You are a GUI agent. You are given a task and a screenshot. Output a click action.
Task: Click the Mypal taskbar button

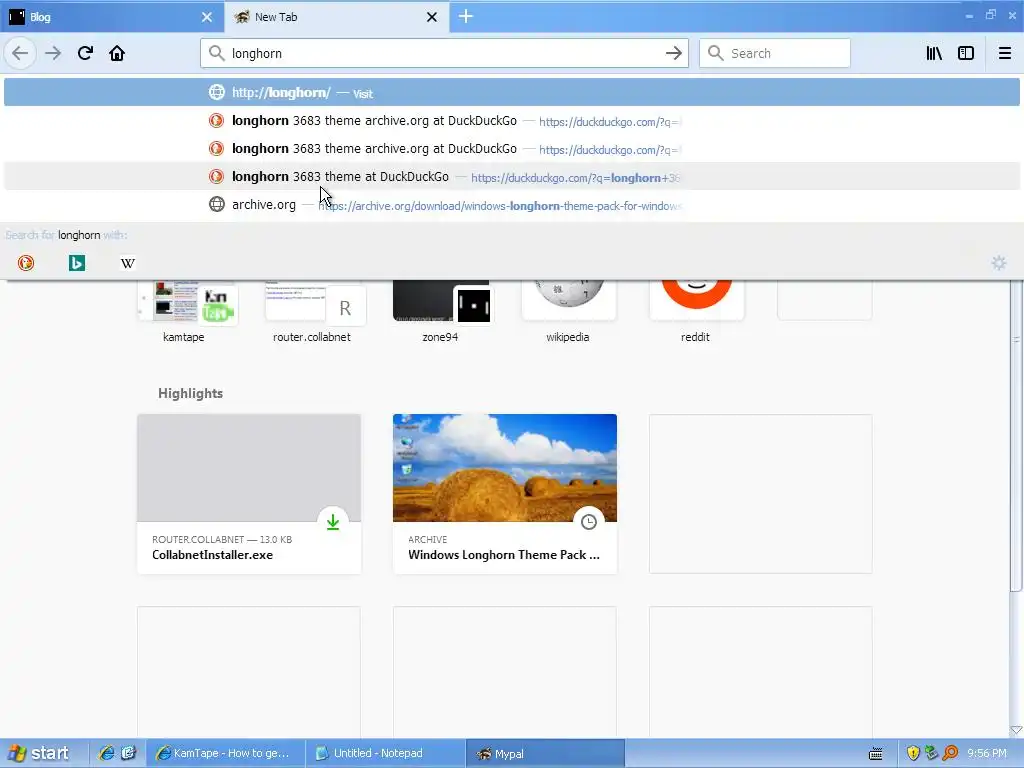coord(545,753)
